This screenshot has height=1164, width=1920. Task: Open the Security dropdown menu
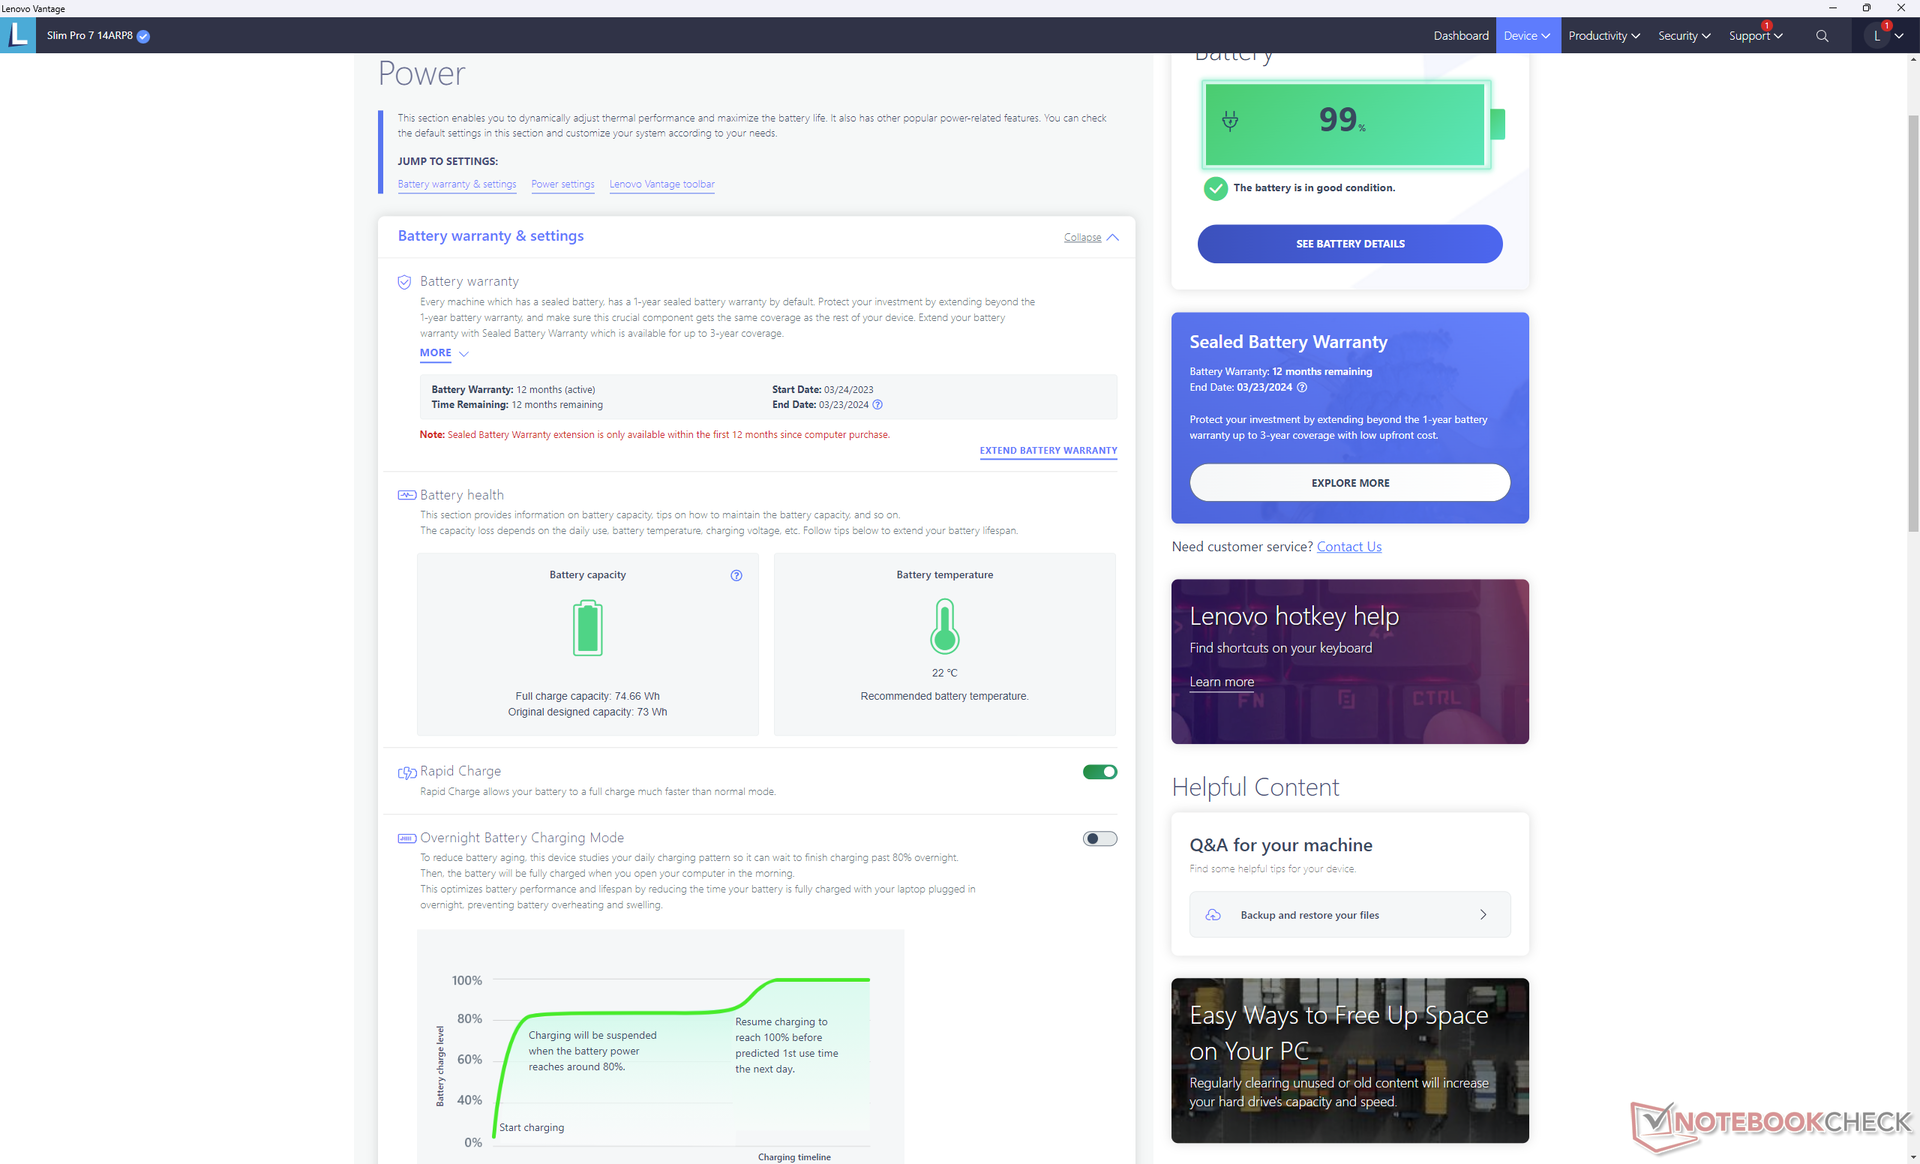coord(1684,36)
